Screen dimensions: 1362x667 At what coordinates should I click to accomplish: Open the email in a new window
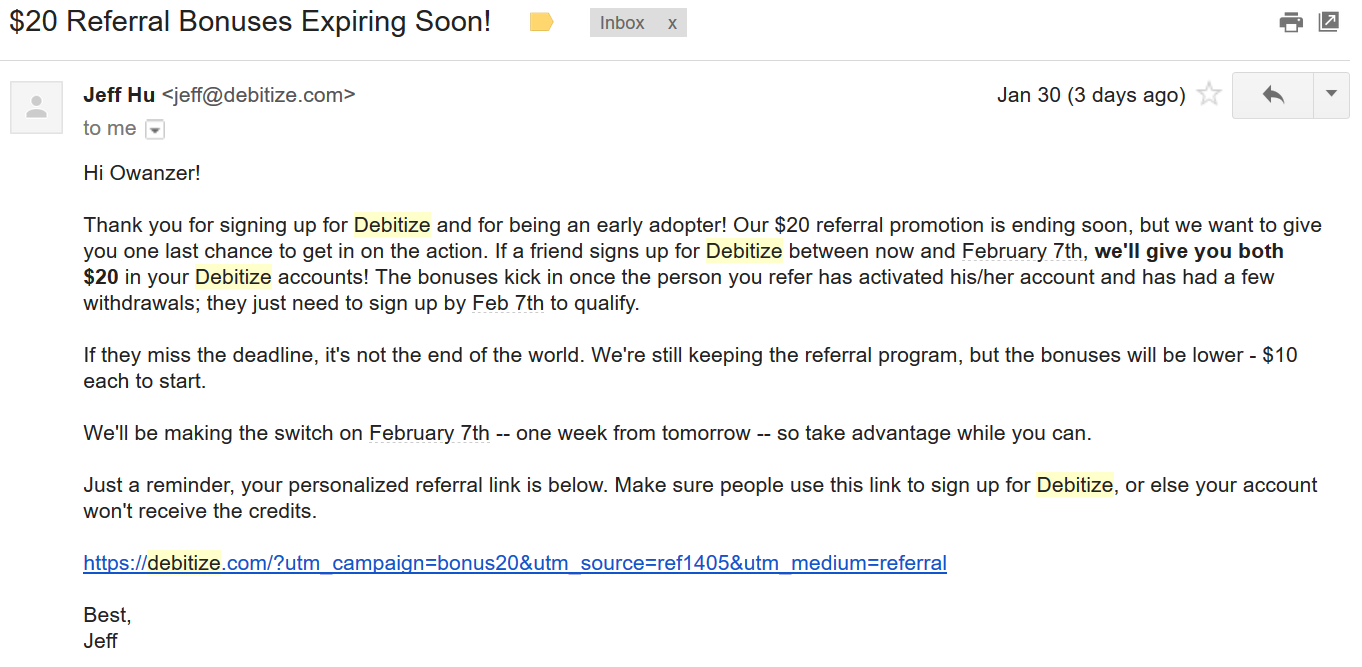pos(1329,22)
